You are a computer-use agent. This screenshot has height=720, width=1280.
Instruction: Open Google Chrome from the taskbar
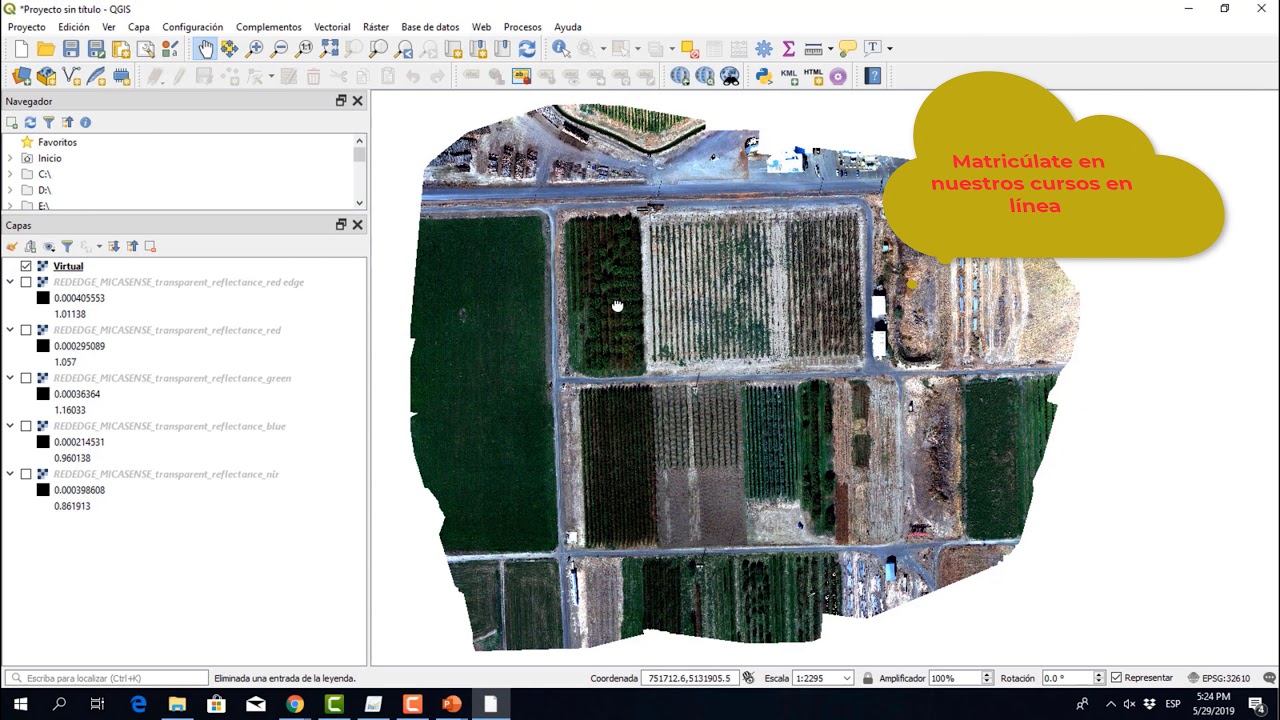point(294,705)
